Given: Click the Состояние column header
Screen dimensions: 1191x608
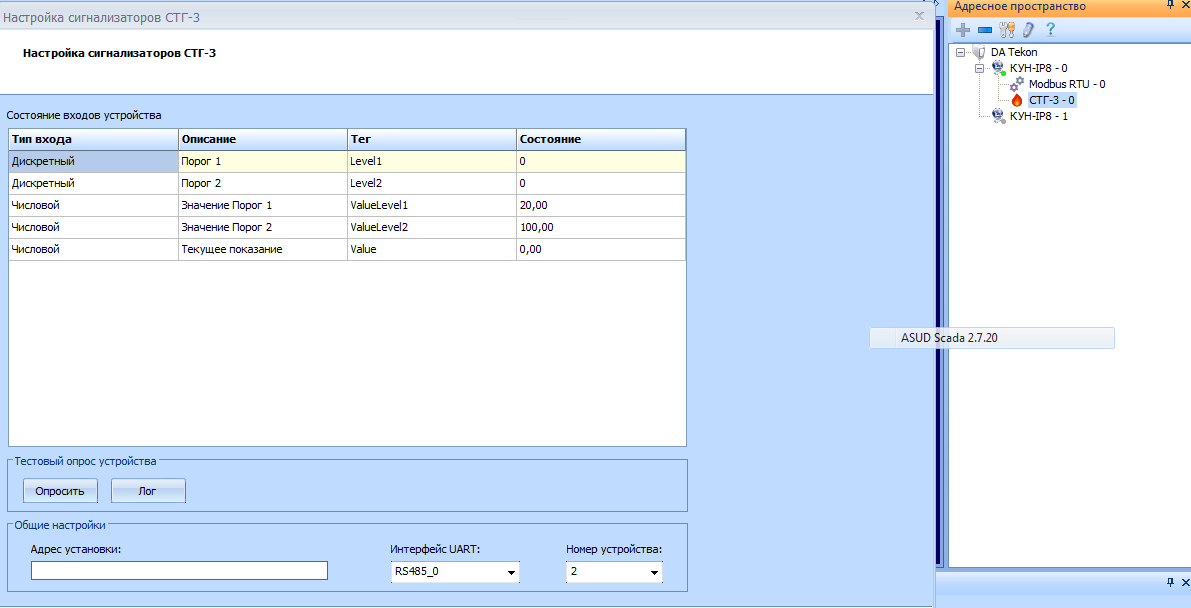Looking at the screenshot, I should pyautogui.click(x=600, y=139).
